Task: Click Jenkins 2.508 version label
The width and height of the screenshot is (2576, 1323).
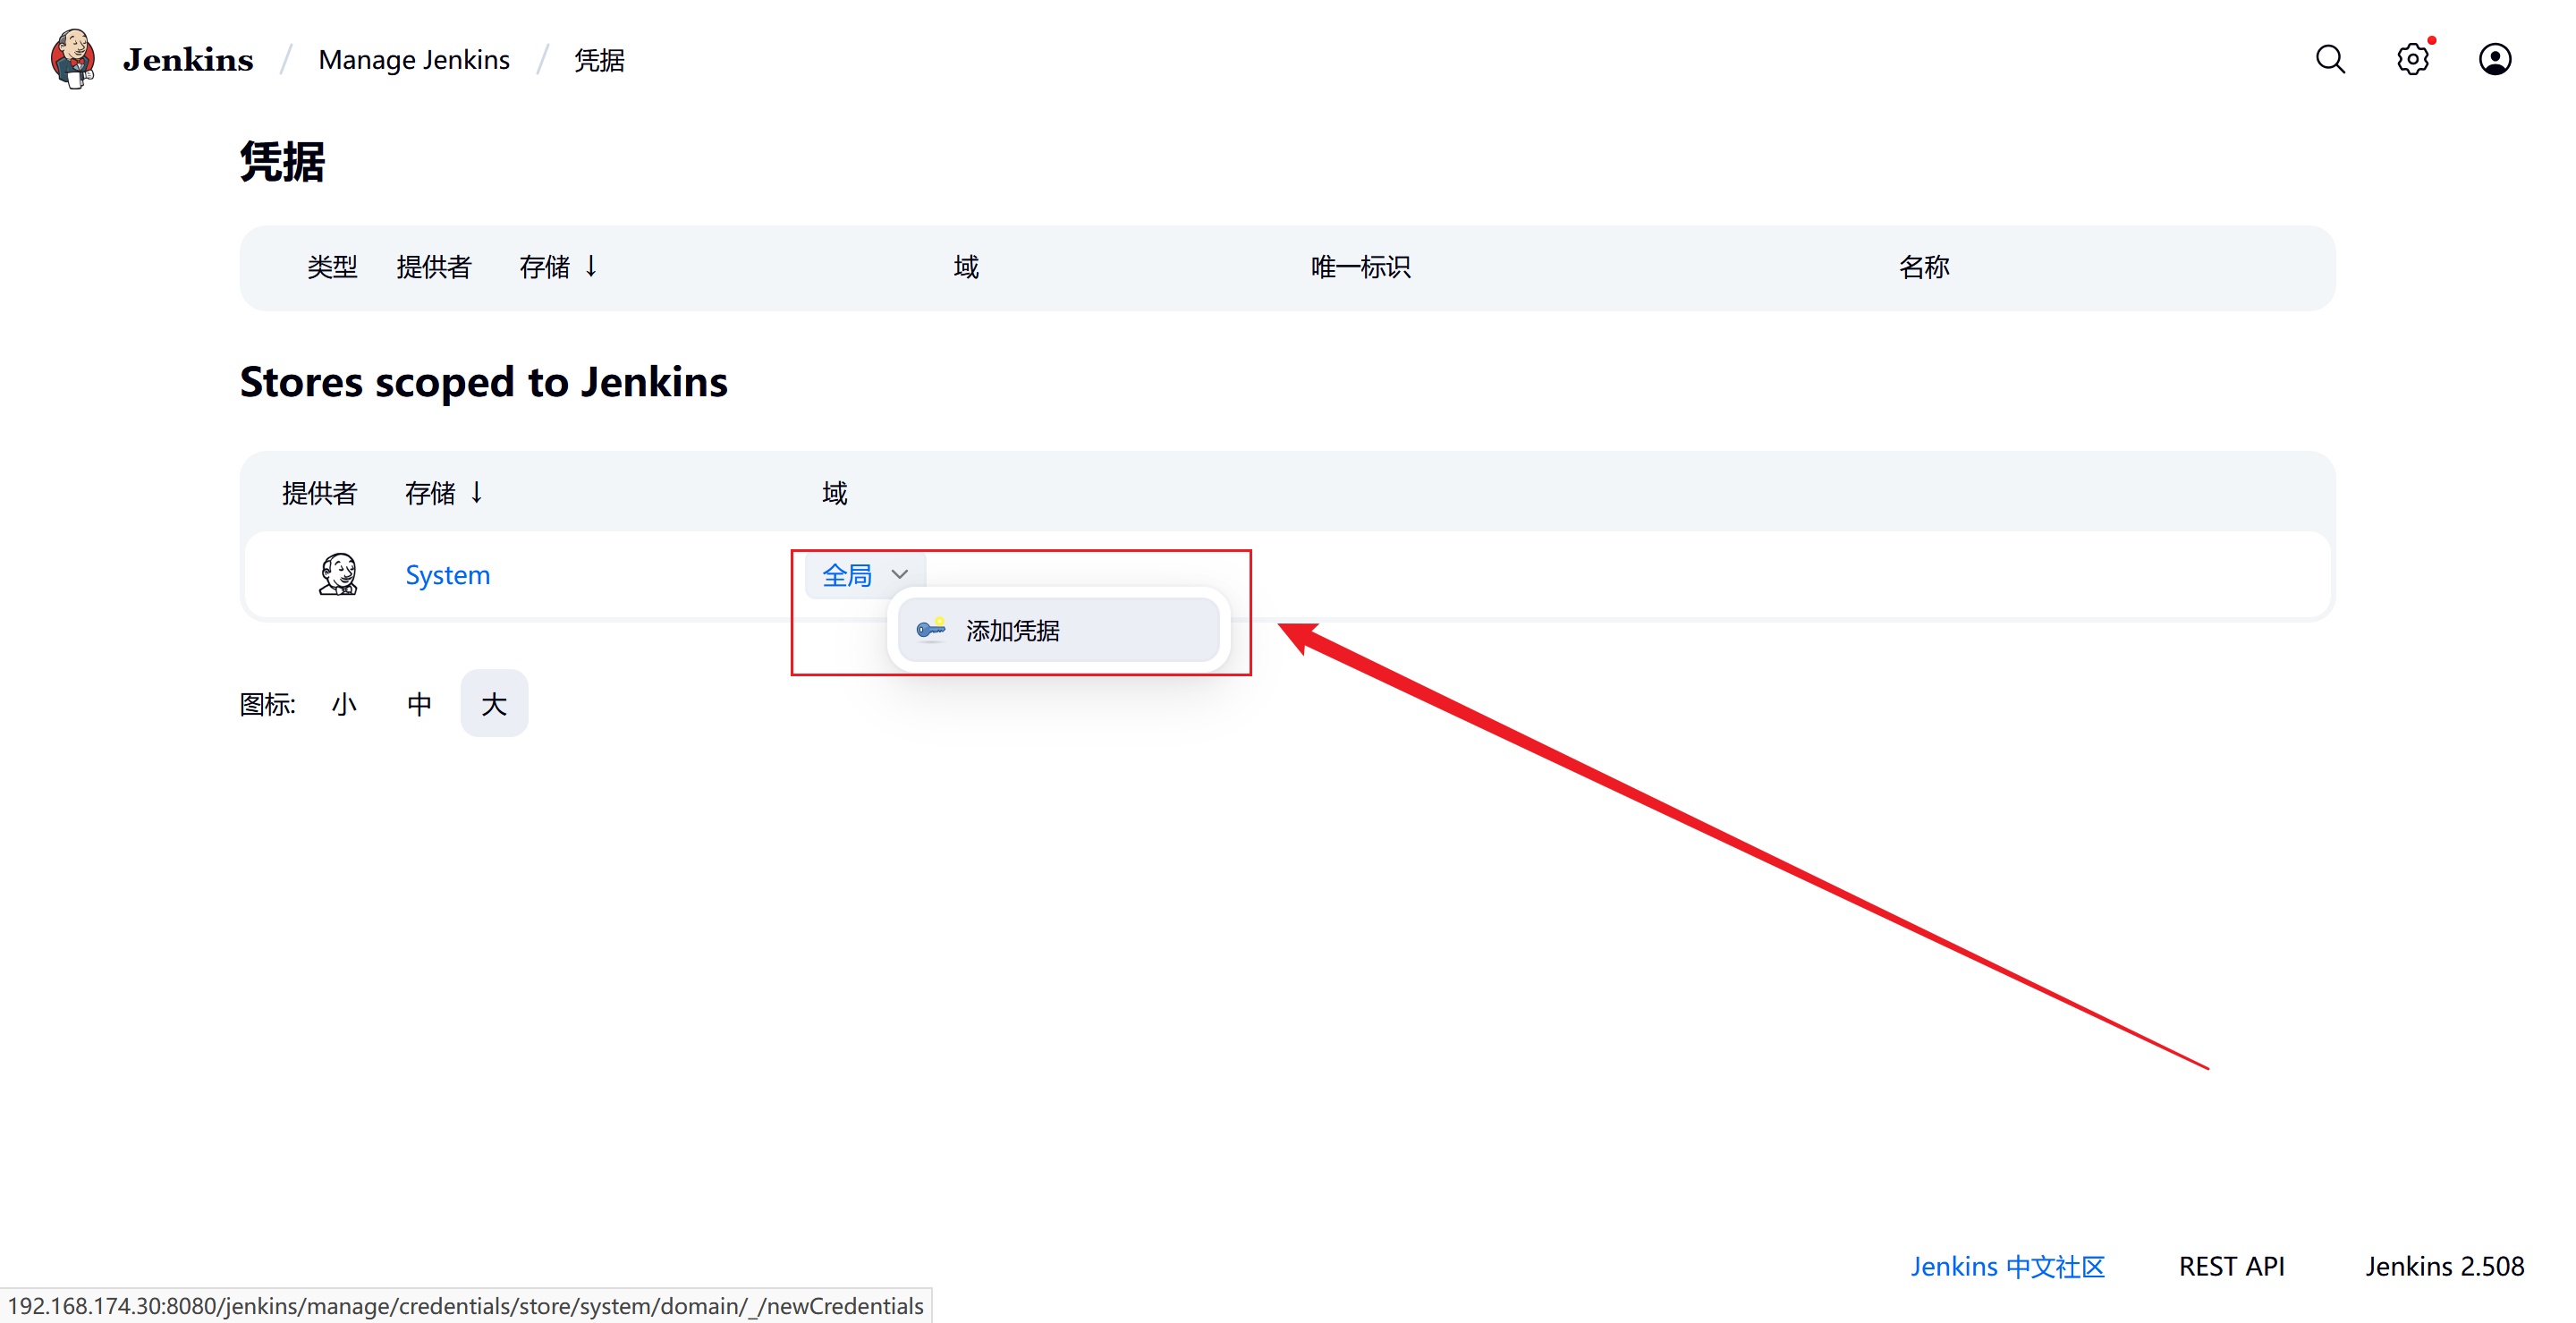Action: (x=2444, y=1266)
